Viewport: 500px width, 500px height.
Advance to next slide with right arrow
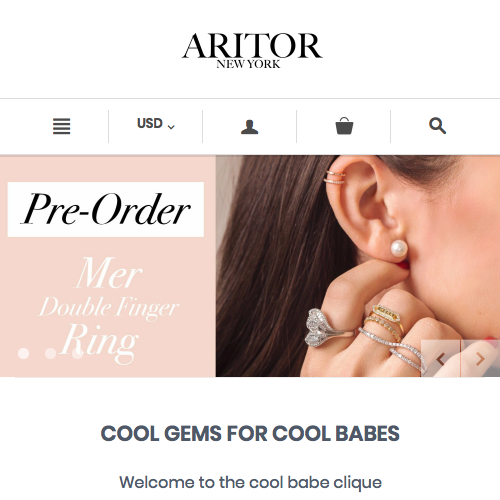click(x=480, y=359)
